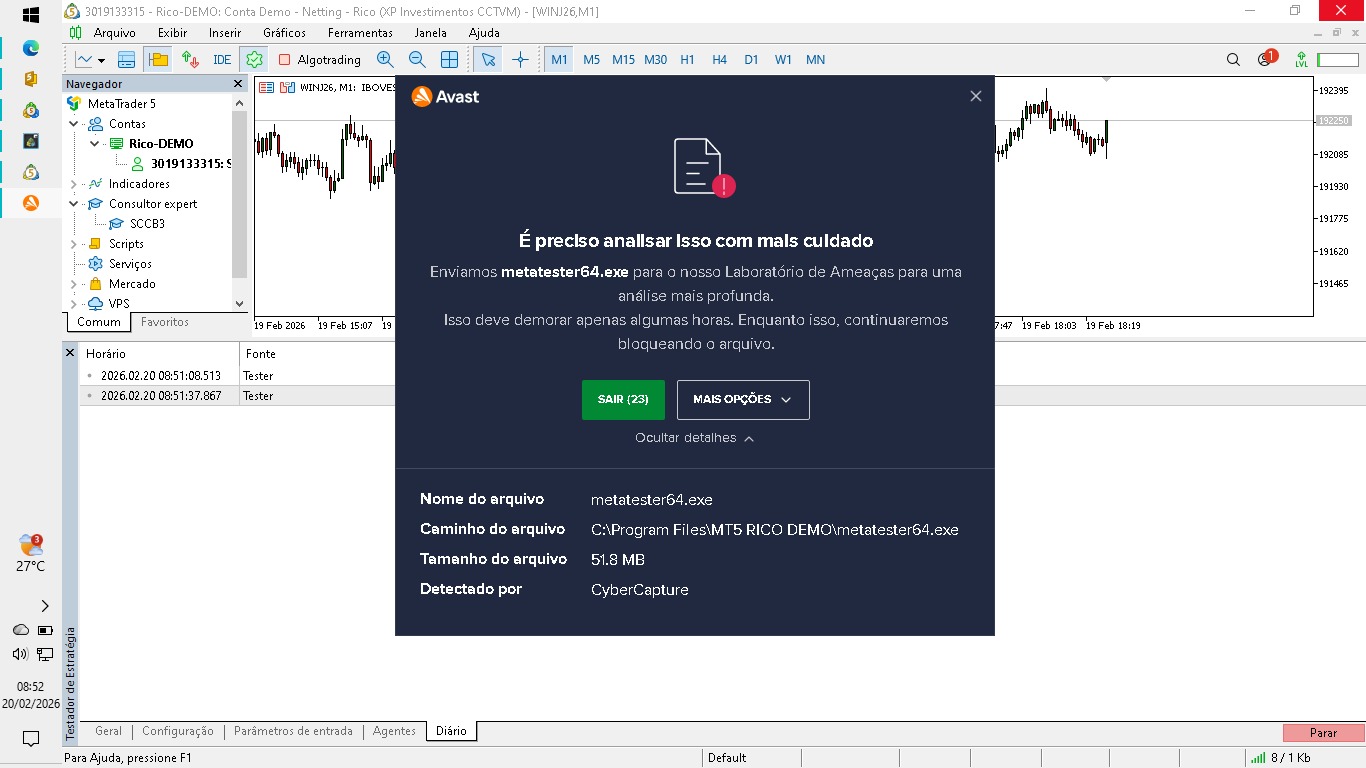1366x768 pixels.
Task: Open the search magnifier in toolbar
Action: point(1233,59)
